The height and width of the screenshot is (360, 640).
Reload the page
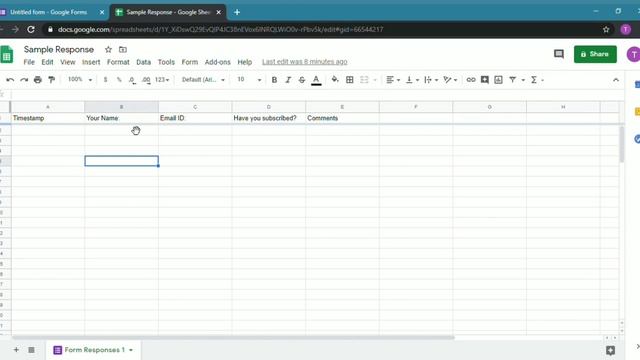[x=31, y=29]
